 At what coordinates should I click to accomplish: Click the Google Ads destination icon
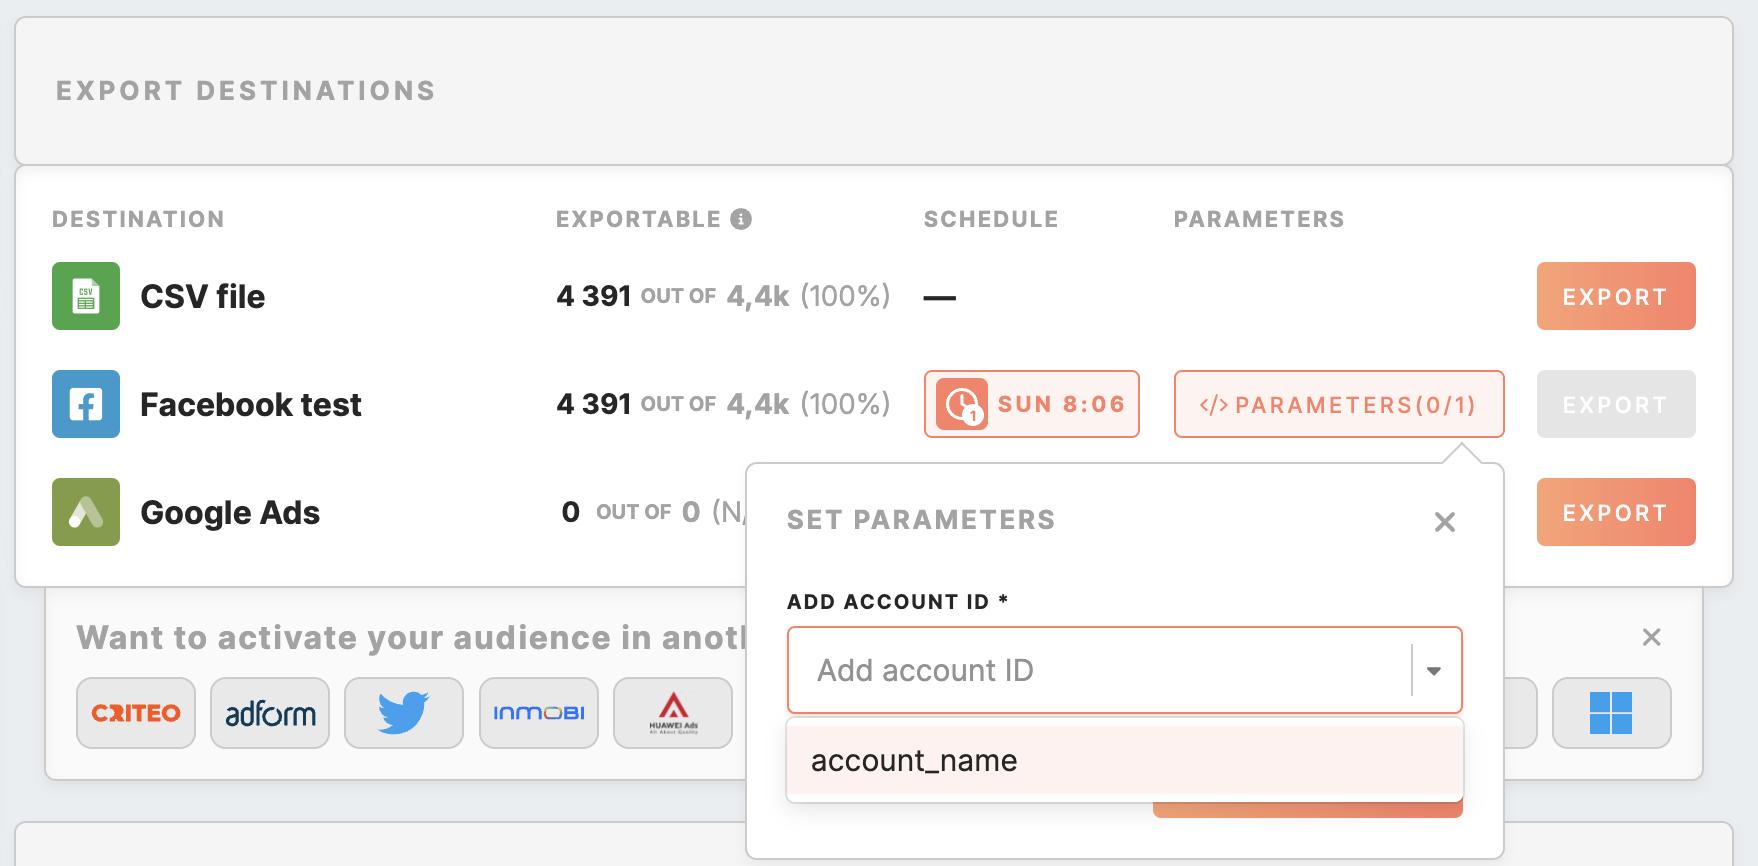86,512
